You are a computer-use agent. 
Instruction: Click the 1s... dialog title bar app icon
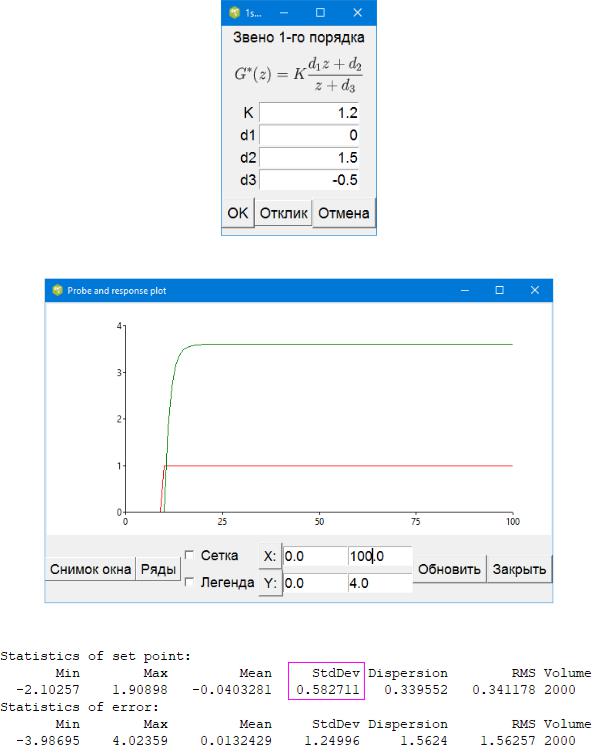(x=234, y=13)
